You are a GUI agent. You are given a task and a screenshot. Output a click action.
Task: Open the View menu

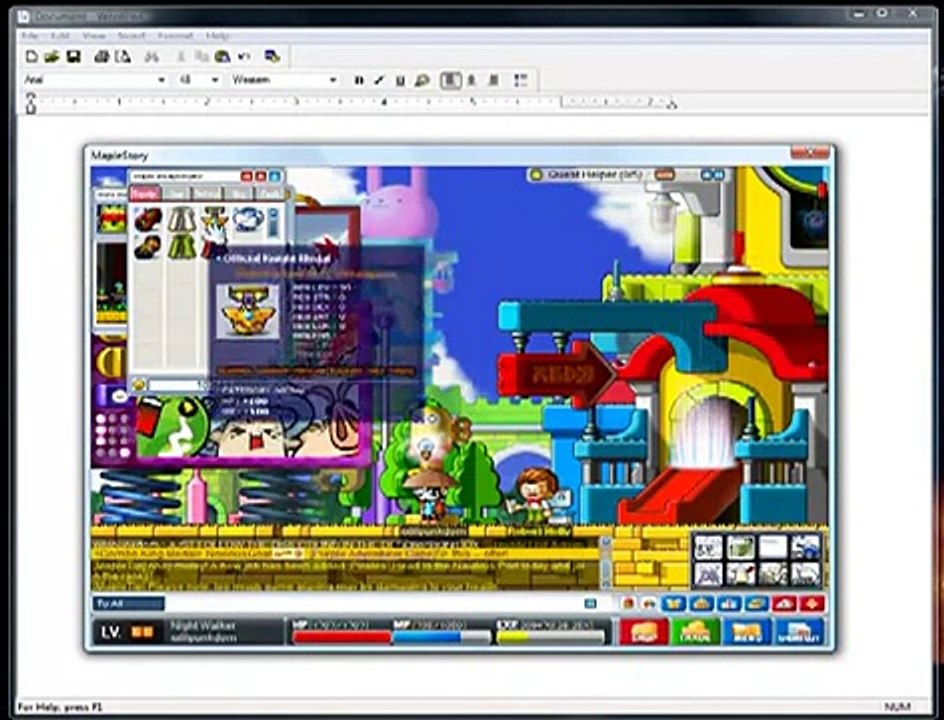[93, 36]
